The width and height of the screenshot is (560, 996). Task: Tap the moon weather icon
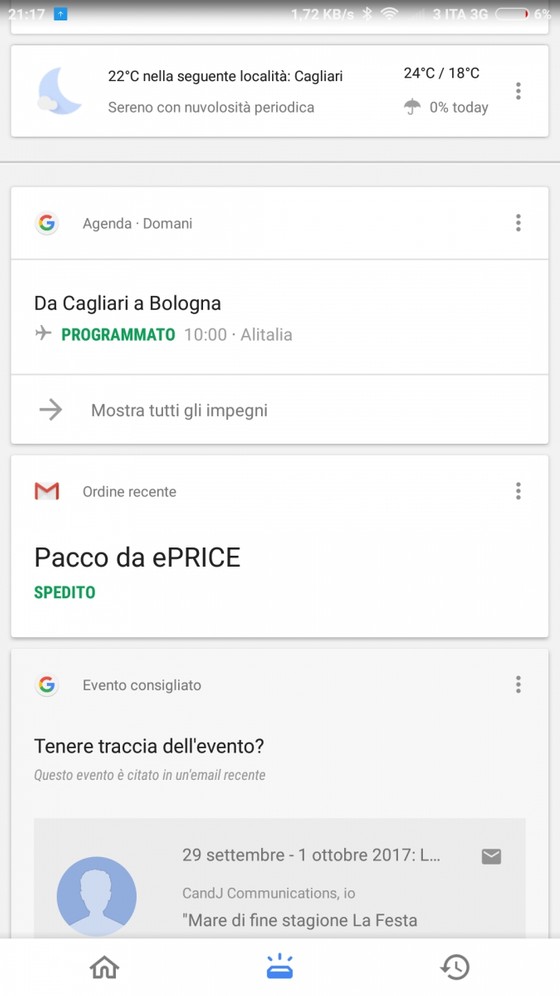(x=60, y=91)
